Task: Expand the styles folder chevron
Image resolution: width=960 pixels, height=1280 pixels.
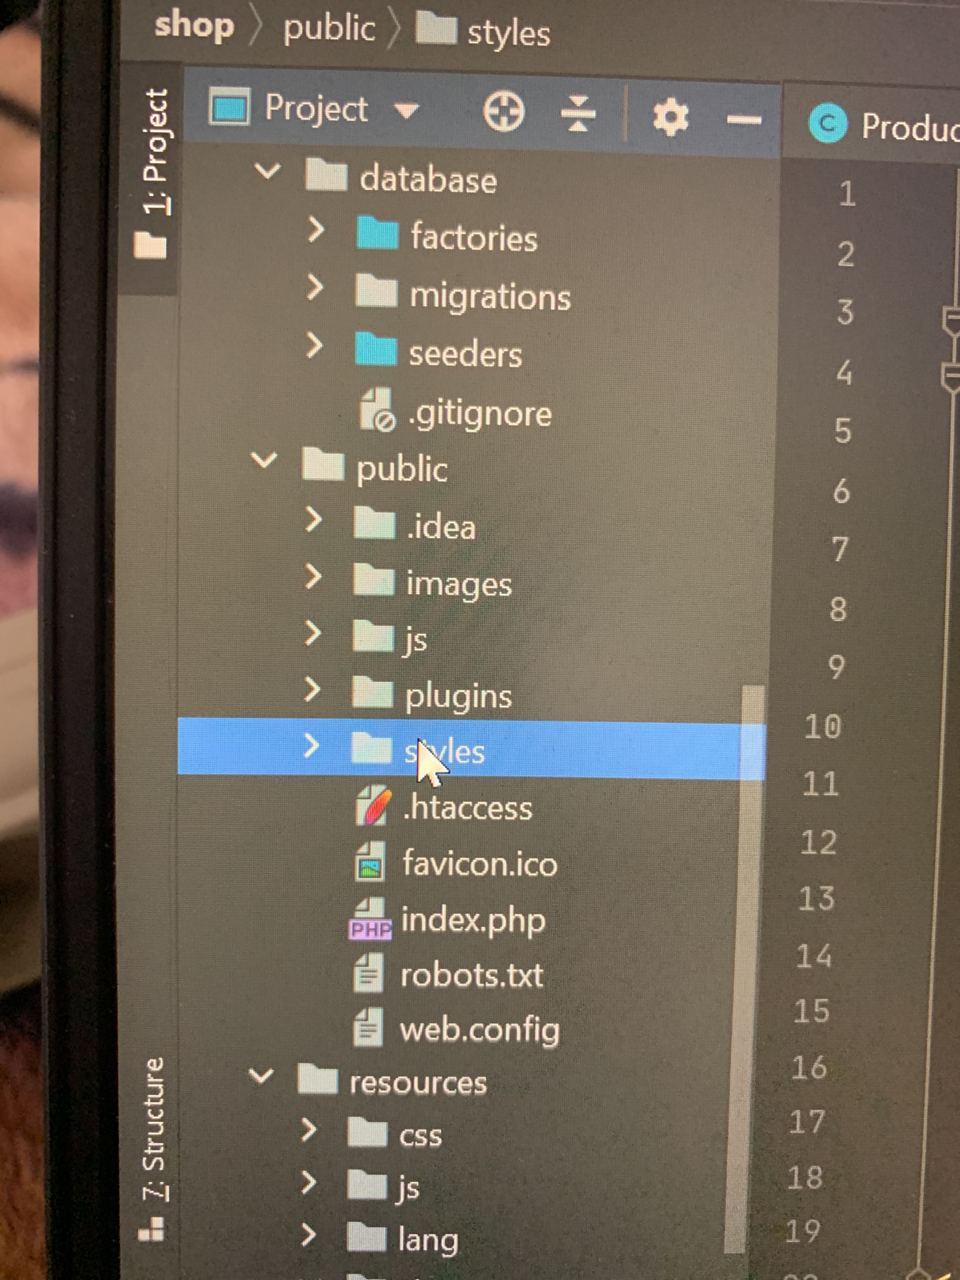Action: pyautogui.click(x=311, y=746)
